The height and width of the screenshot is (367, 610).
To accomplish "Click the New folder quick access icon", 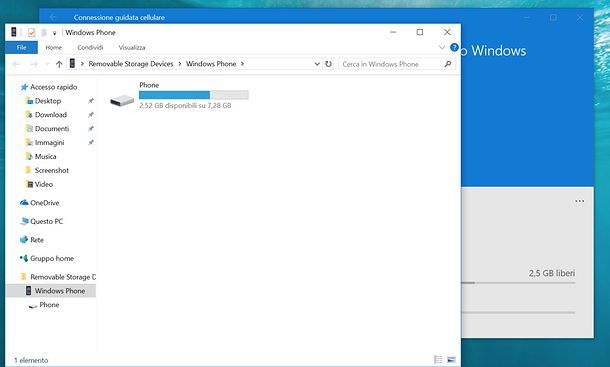I will tap(44, 32).
